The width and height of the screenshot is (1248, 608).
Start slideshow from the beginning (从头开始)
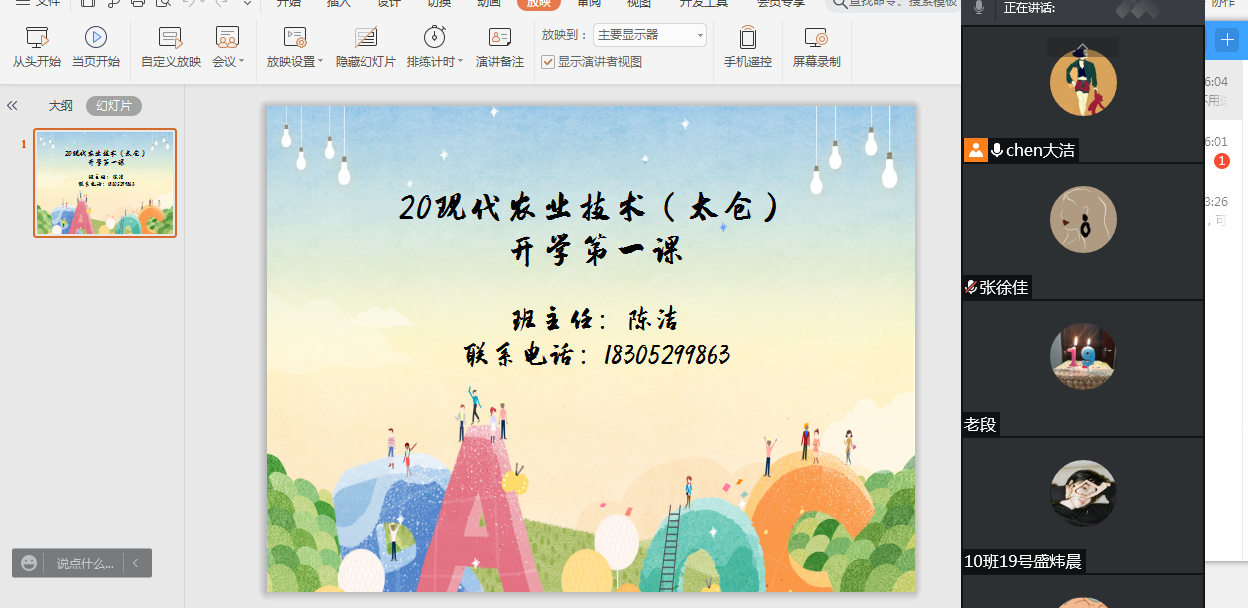pos(37,47)
